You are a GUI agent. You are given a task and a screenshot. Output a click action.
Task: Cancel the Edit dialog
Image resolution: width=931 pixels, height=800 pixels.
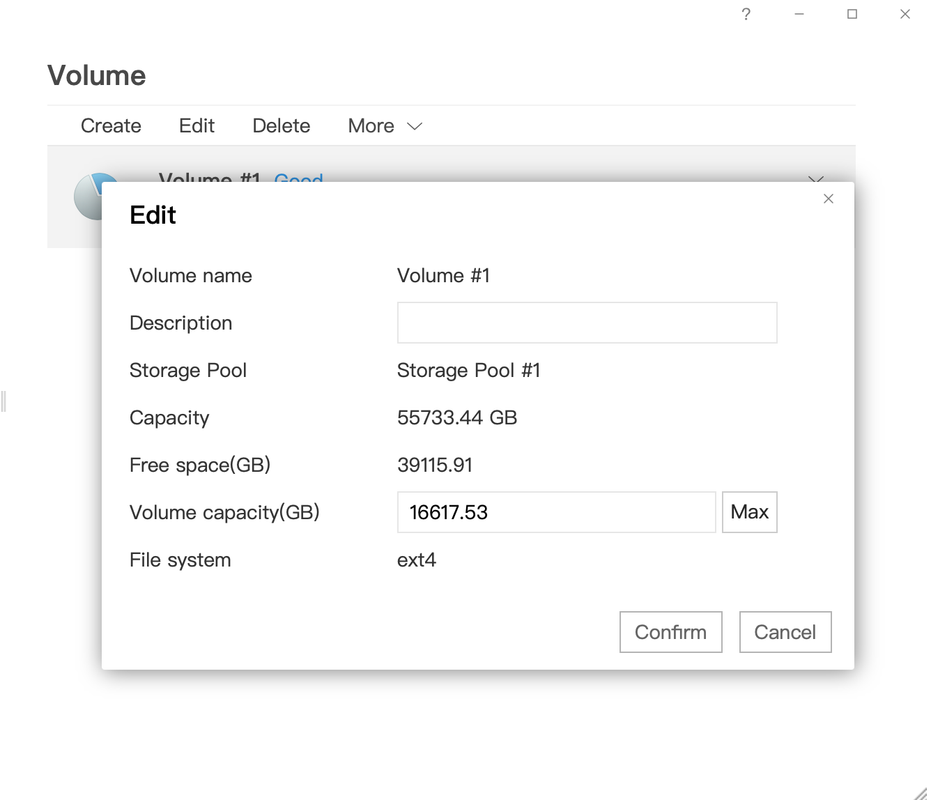point(785,632)
